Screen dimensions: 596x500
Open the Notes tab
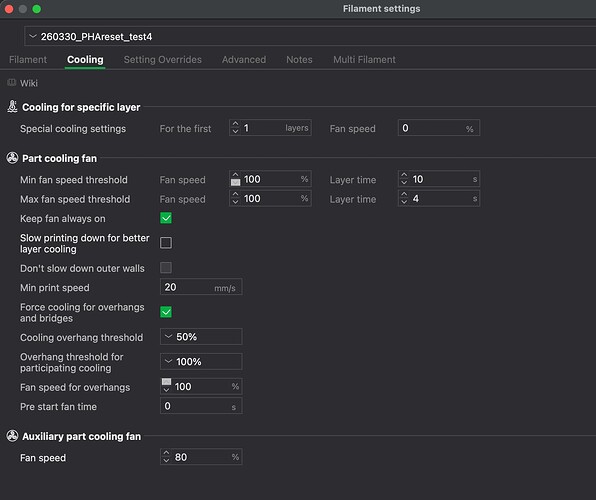coord(299,60)
